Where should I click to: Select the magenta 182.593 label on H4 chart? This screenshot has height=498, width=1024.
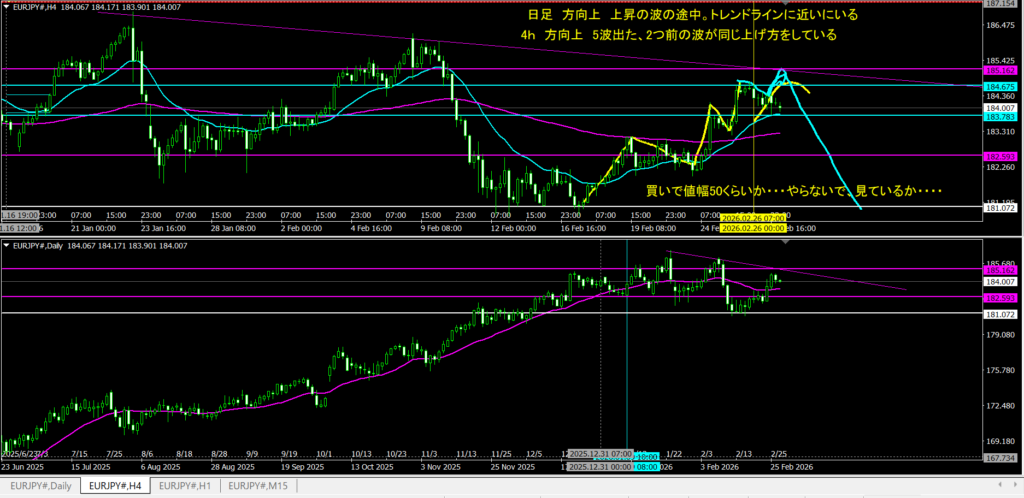[x=1000, y=155]
